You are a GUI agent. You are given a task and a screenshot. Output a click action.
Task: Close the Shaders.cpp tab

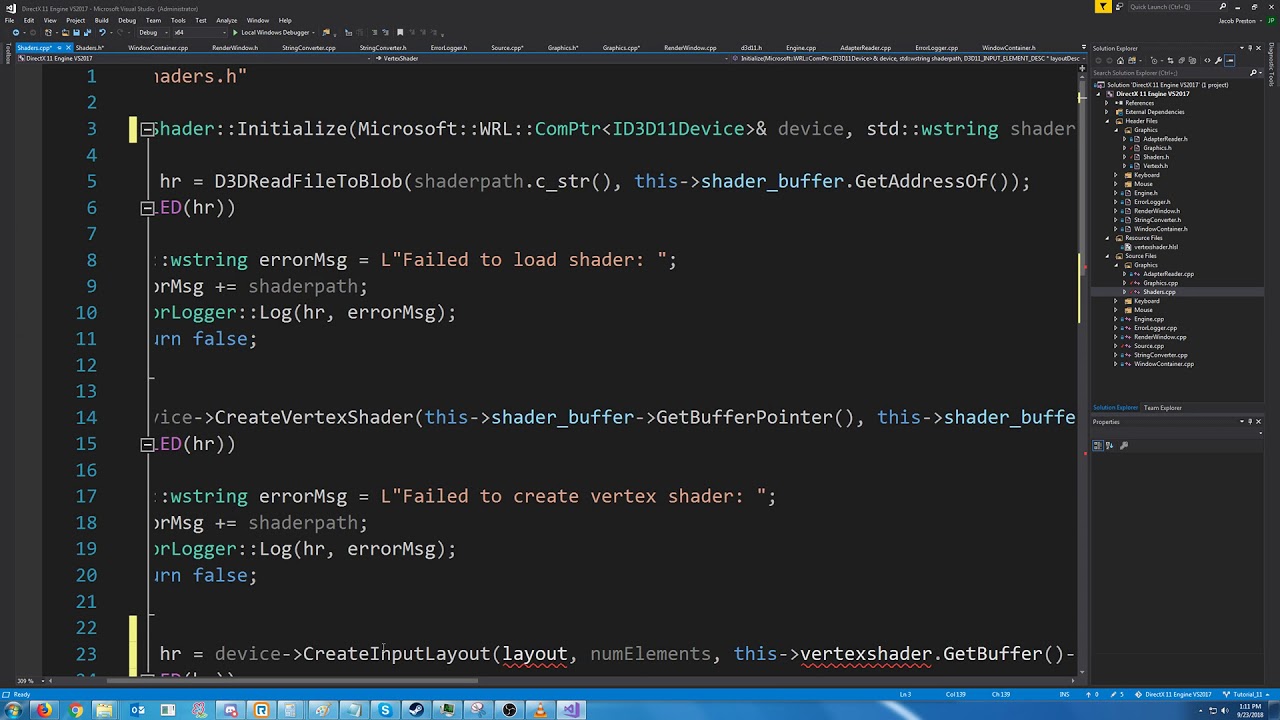tap(69, 48)
